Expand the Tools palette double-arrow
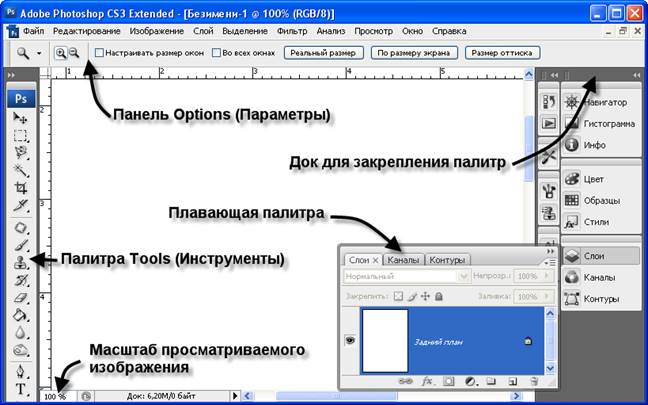Screen dimensions: 648x405 click(x=11, y=75)
